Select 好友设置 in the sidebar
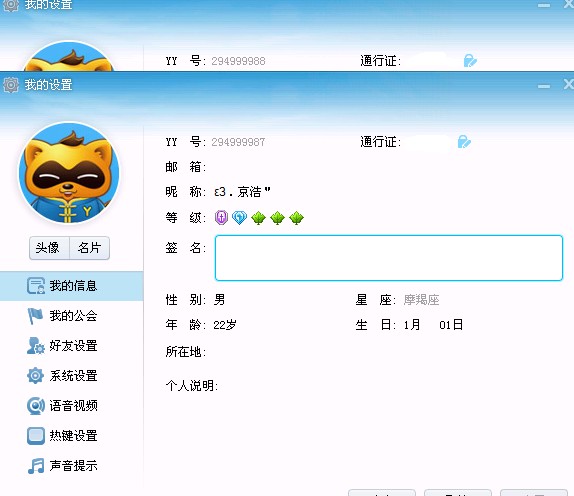The image size is (574, 496). 71,346
